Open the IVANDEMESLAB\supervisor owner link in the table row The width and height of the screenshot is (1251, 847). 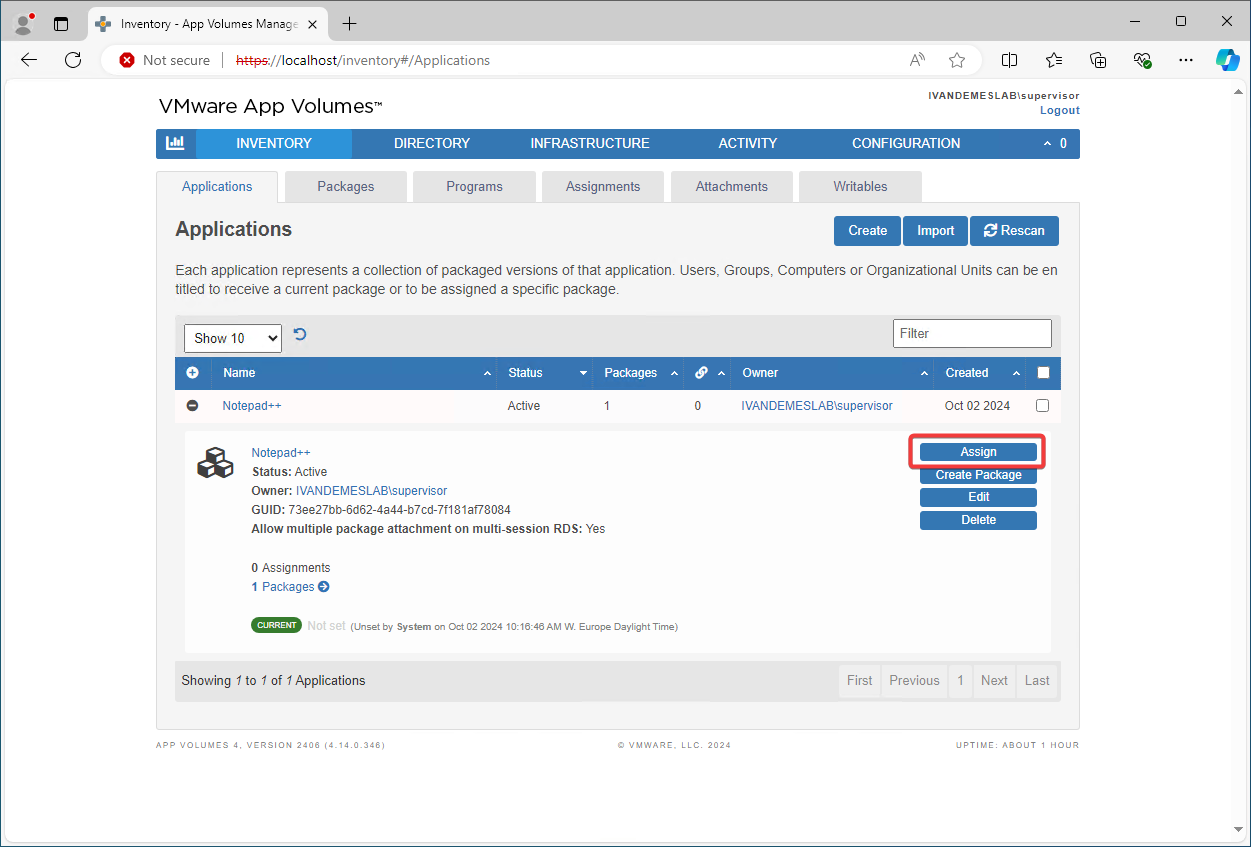click(x=817, y=406)
